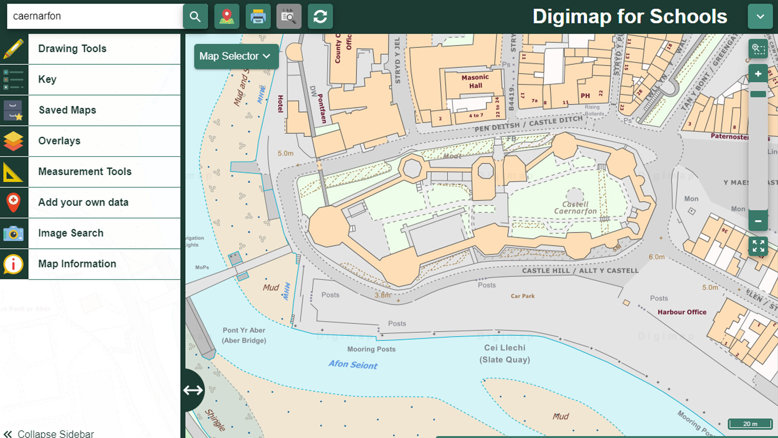Click the Map Information info icon

[x=13, y=264]
